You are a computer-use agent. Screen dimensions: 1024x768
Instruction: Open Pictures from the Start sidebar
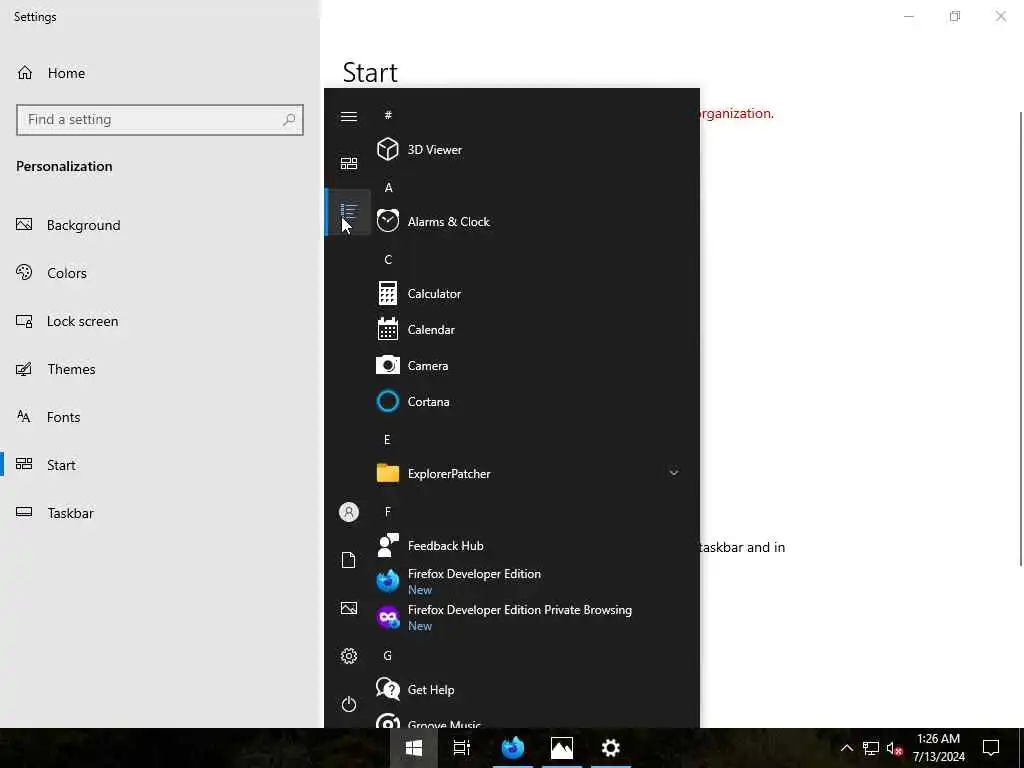349,608
